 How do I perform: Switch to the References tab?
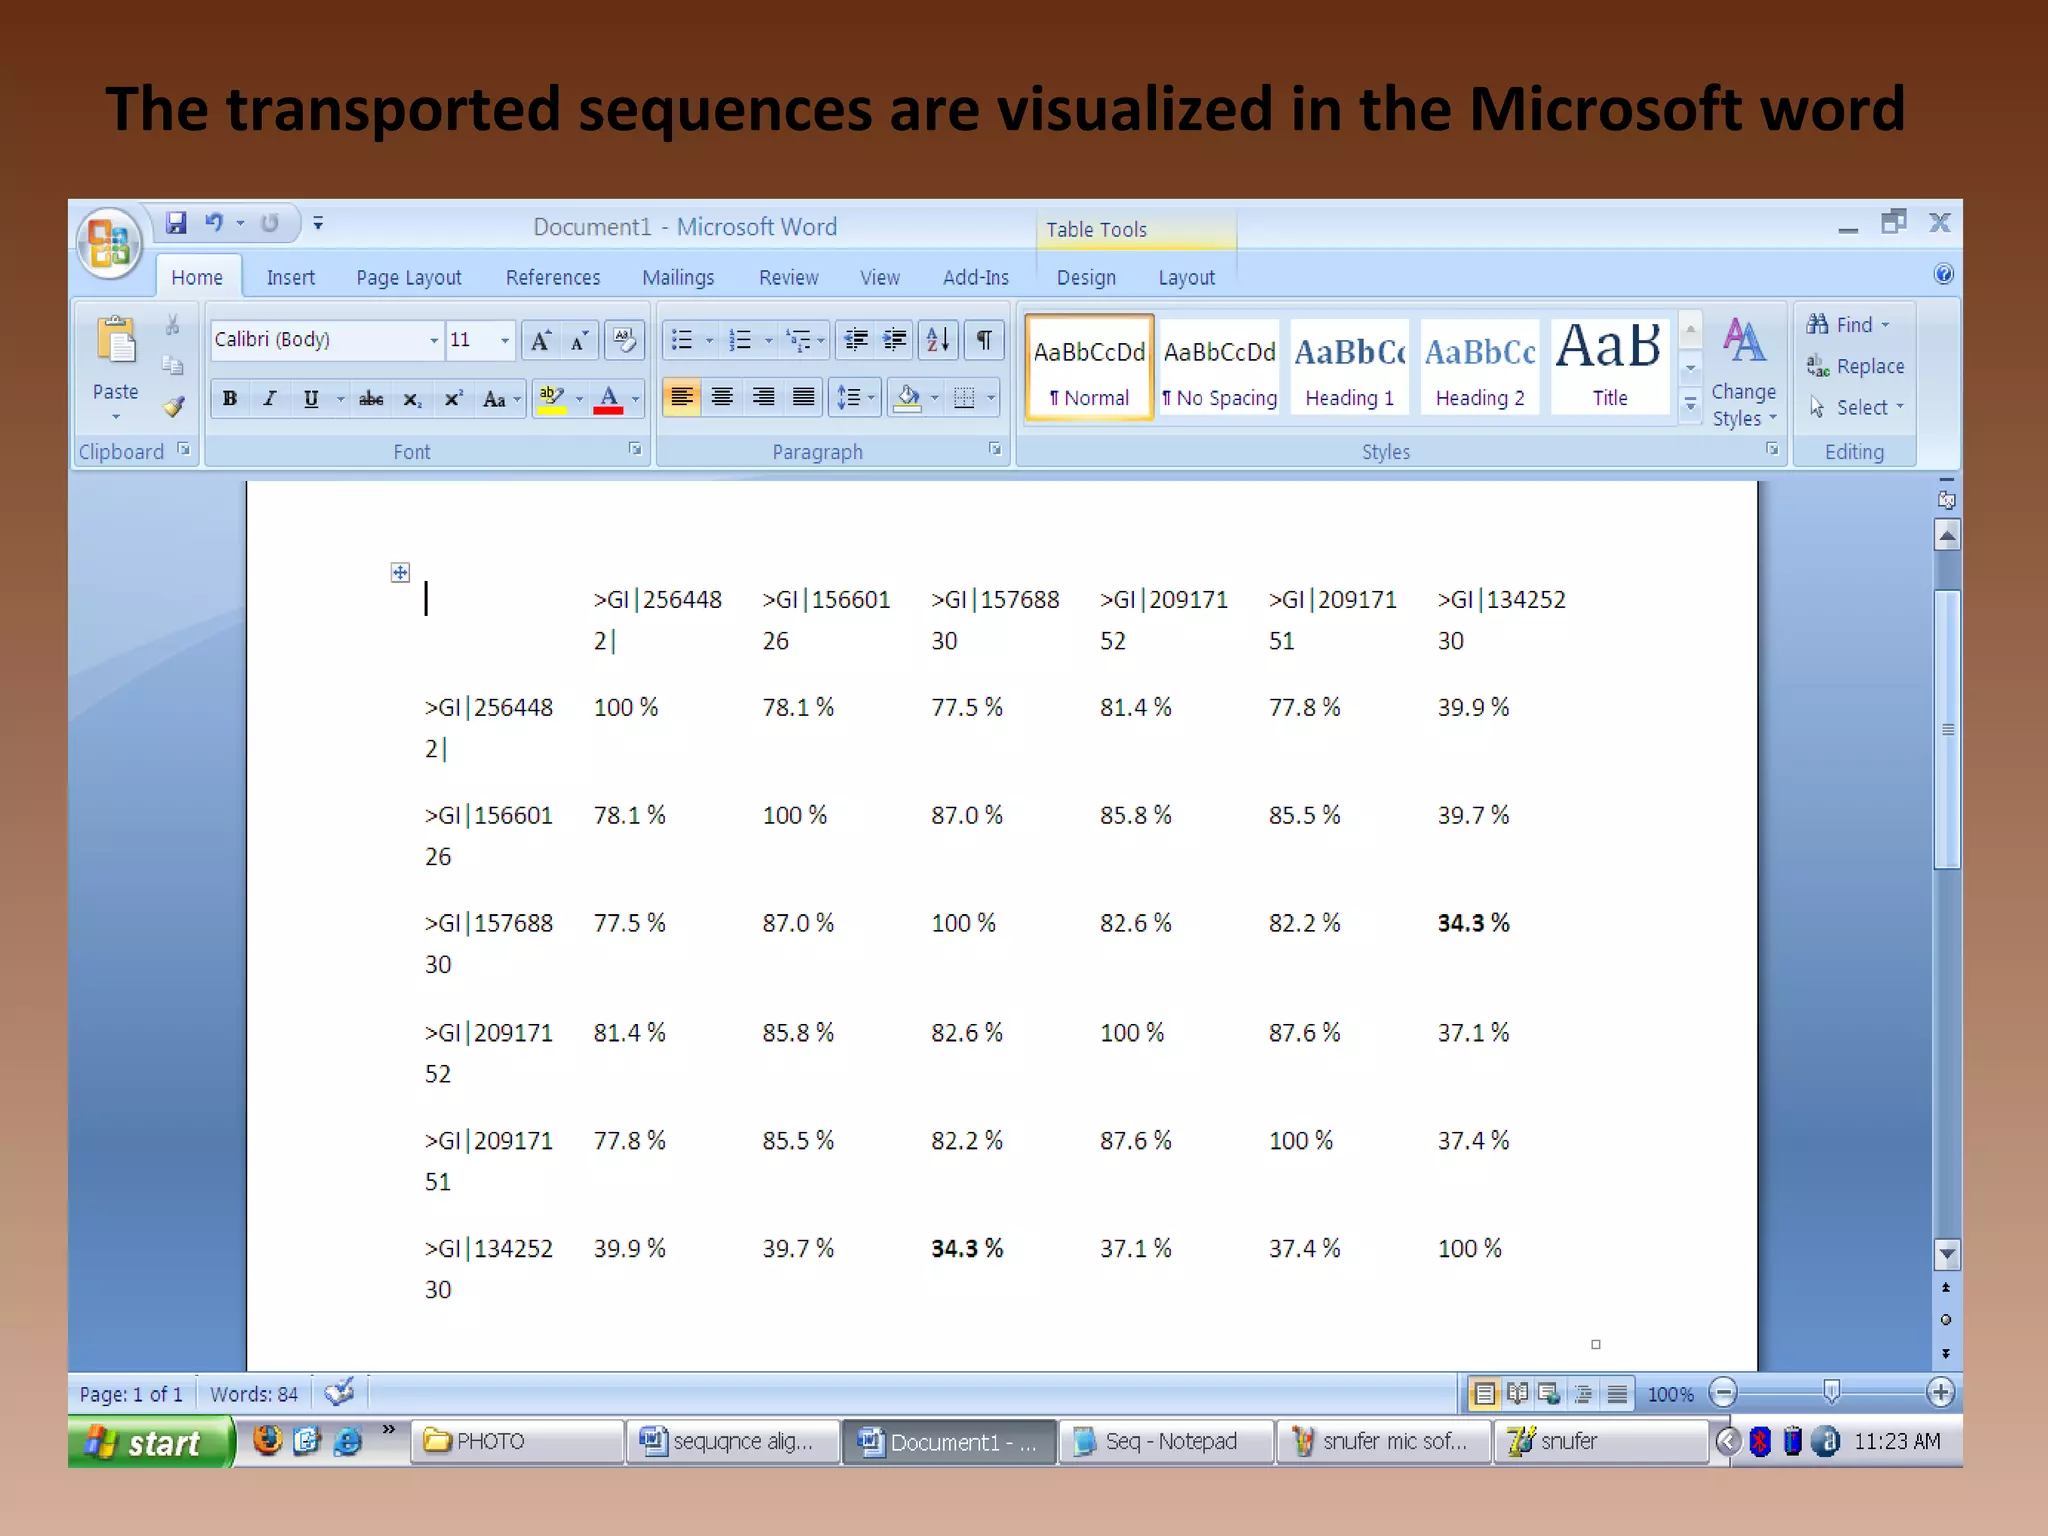(553, 277)
